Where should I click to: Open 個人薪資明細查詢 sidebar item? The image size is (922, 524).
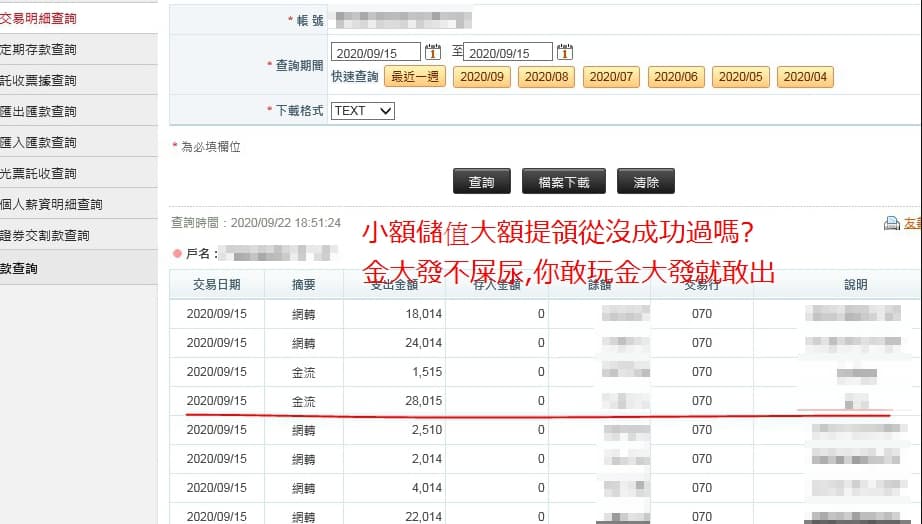(x=52, y=204)
